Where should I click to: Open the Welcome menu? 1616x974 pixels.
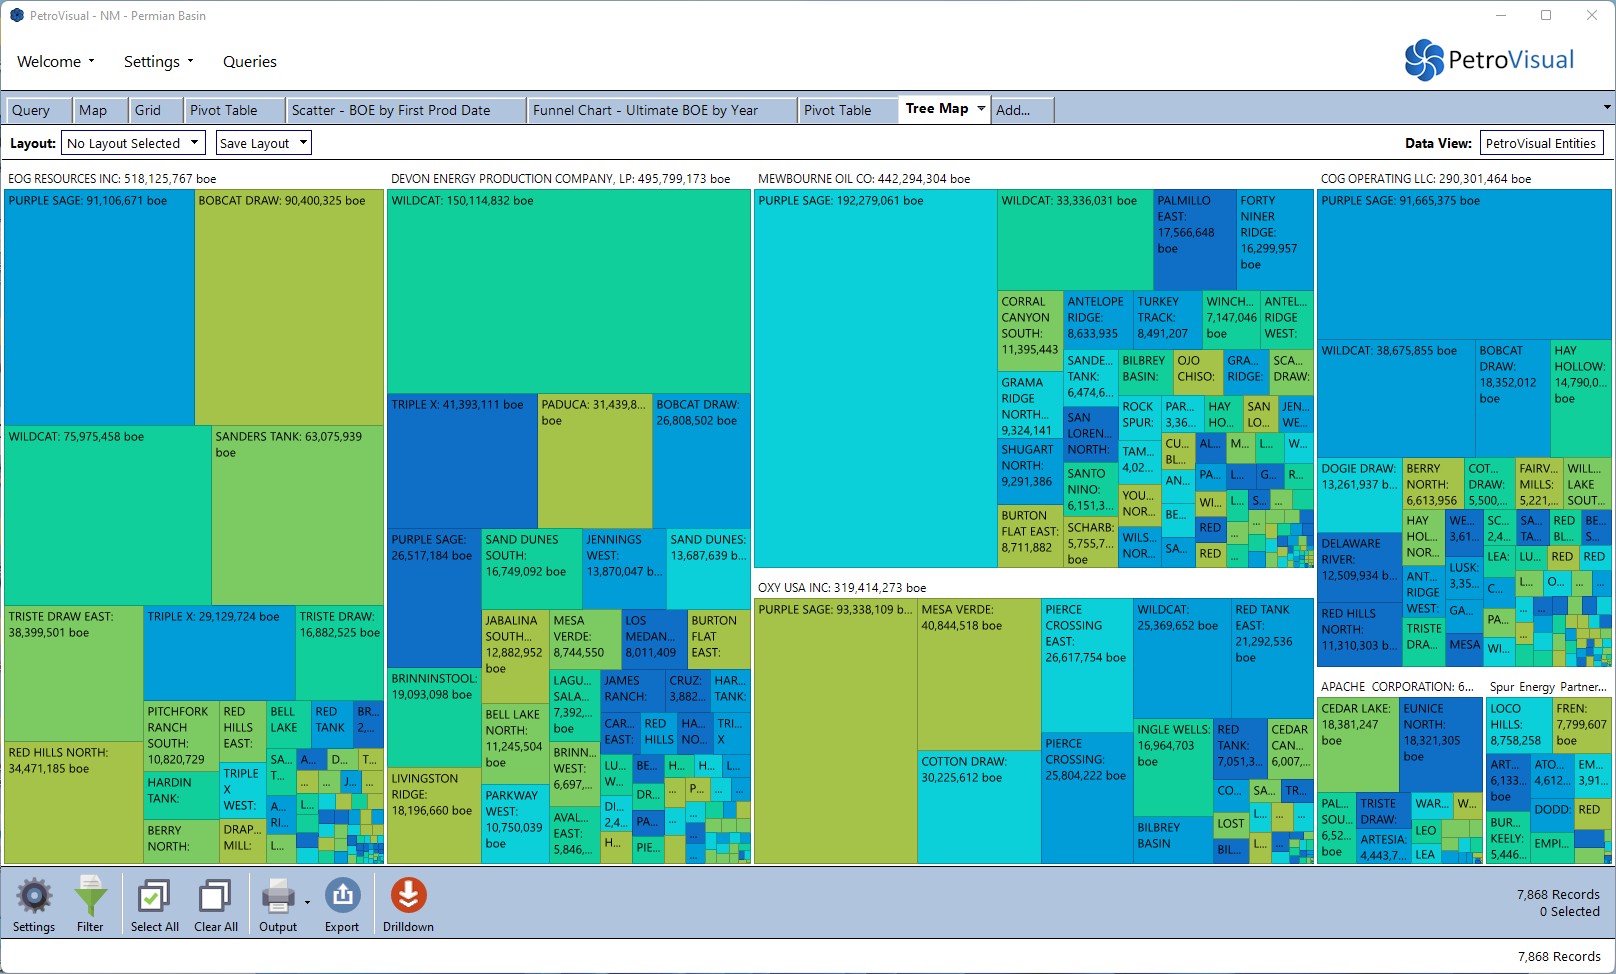pos(56,61)
